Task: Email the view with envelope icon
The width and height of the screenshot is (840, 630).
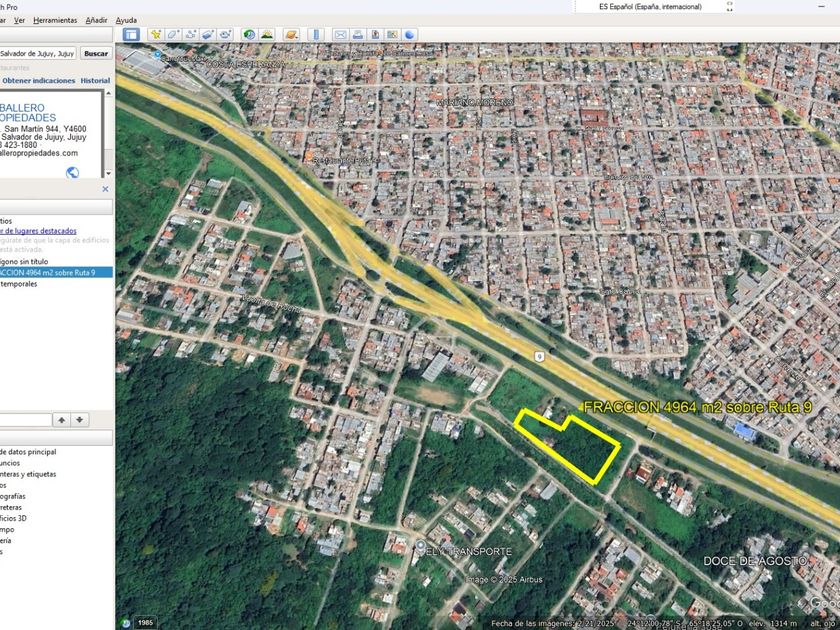Action: (x=340, y=35)
